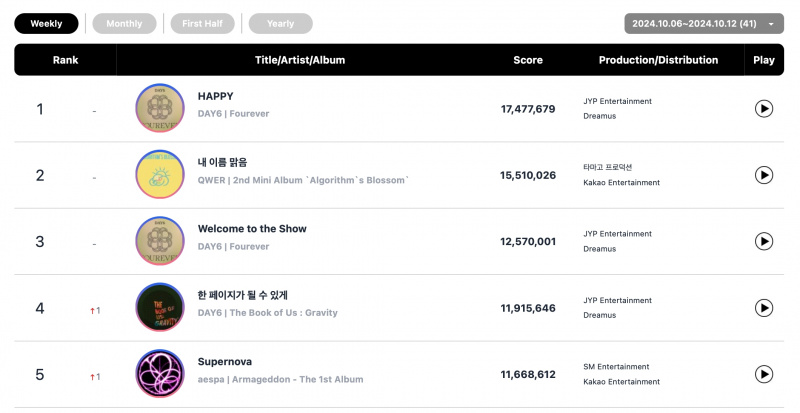Screen dimensions: 800x413
Task: Open the Algorithm's Blossom yellow album cover
Action: tap(160, 175)
